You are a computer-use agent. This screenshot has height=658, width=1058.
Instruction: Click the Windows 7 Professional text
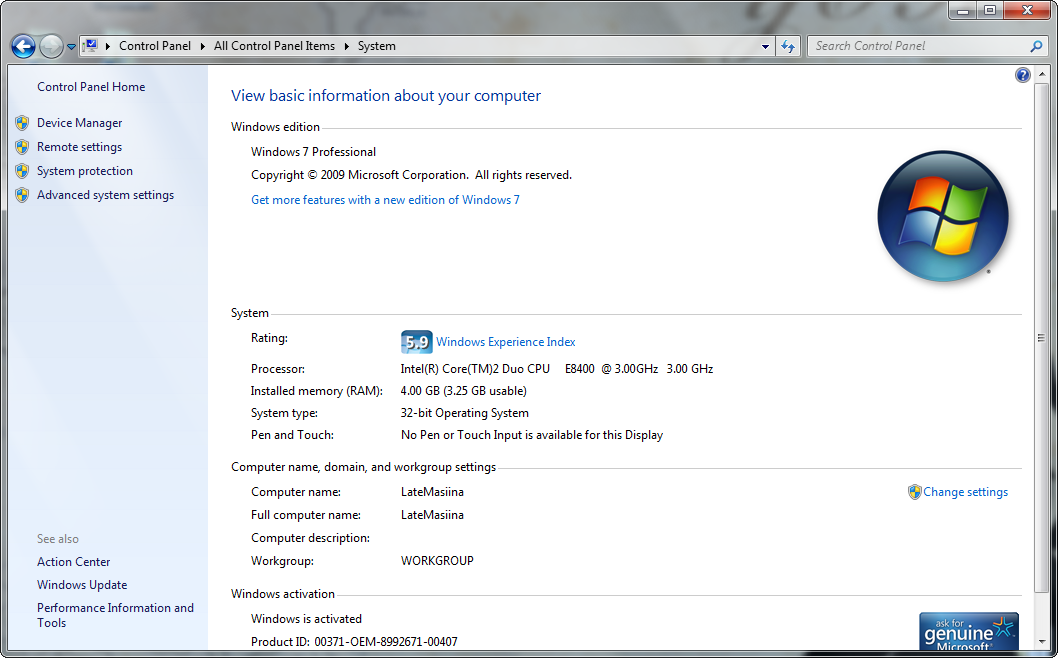pyautogui.click(x=314, y=152)
